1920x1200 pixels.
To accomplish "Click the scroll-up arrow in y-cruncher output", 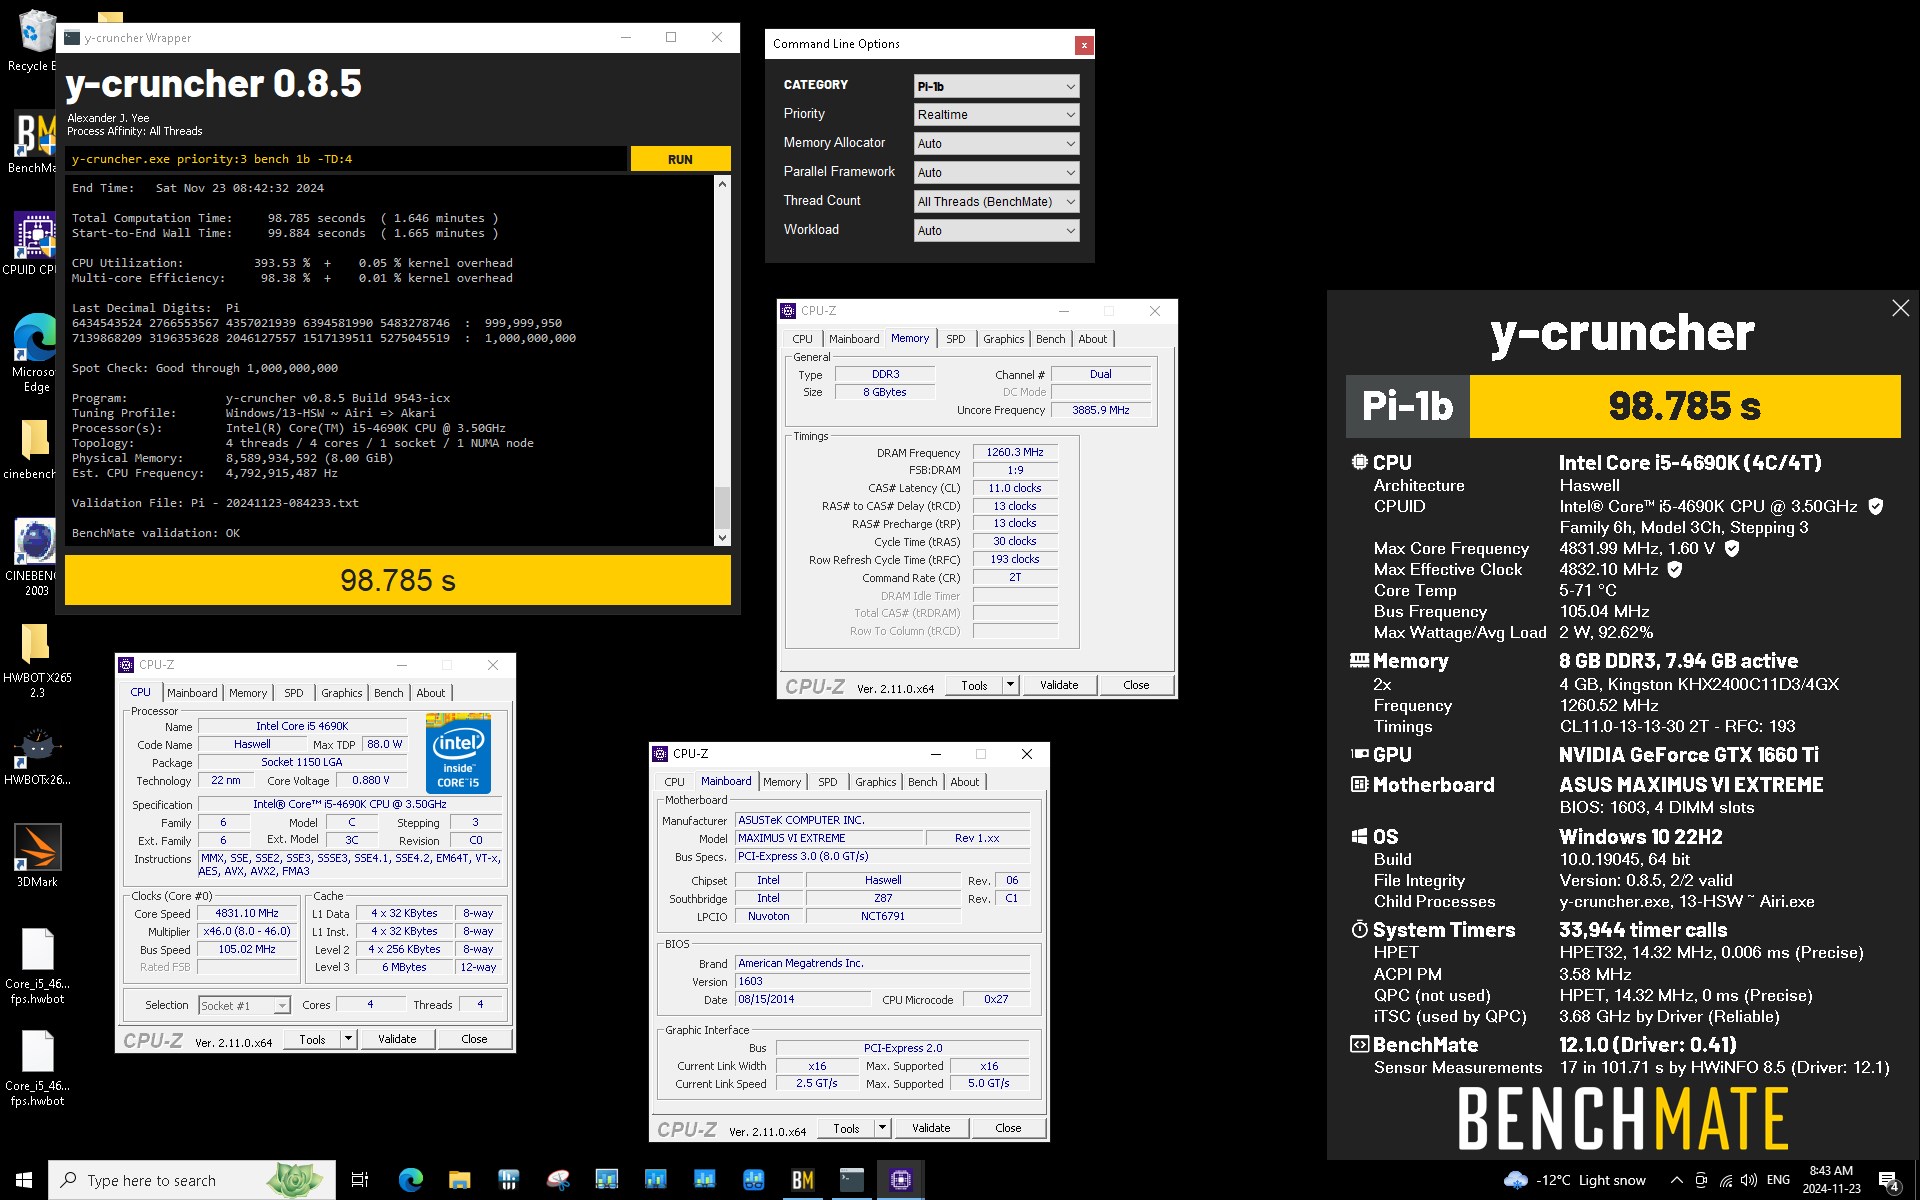I will pyautogui.click(x=722, y=185).
